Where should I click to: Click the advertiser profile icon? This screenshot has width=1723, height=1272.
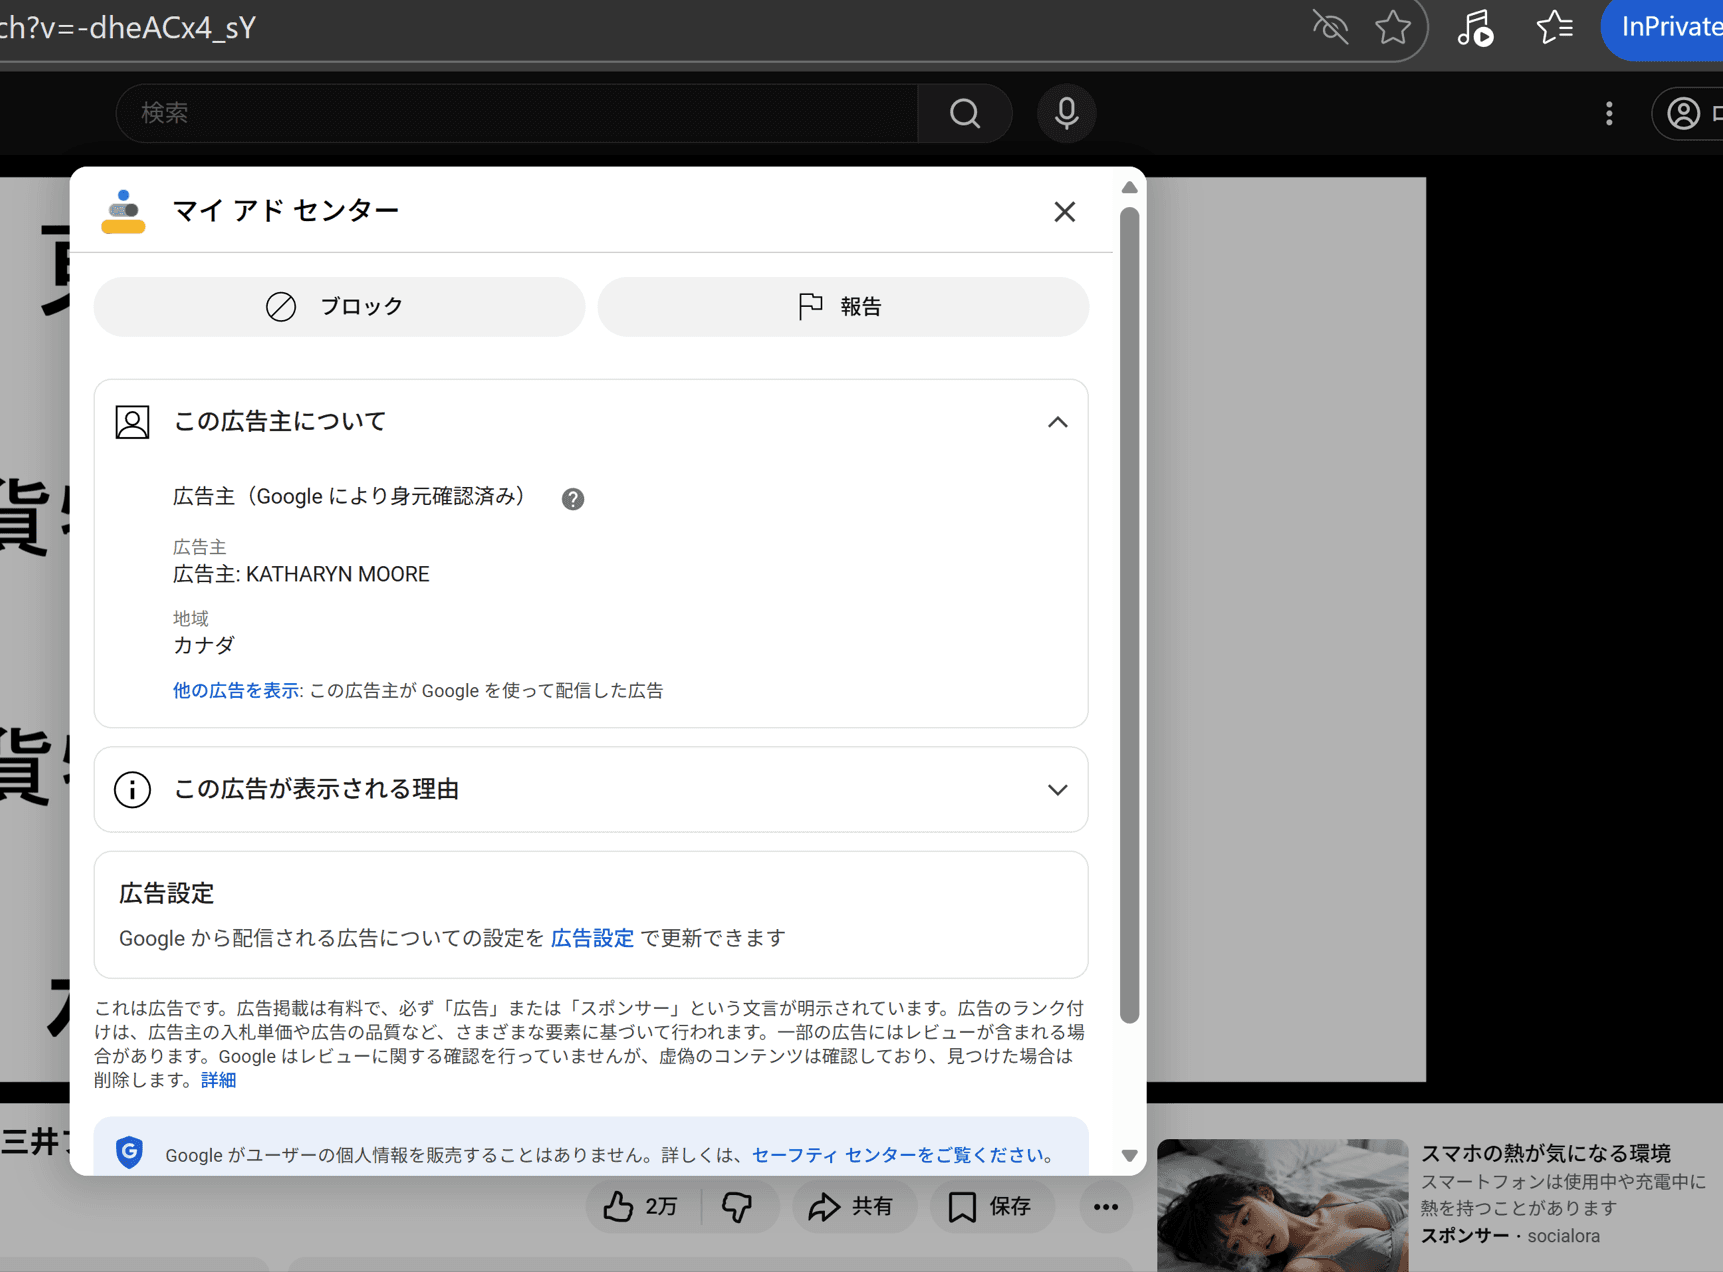[x=132, y=422]
